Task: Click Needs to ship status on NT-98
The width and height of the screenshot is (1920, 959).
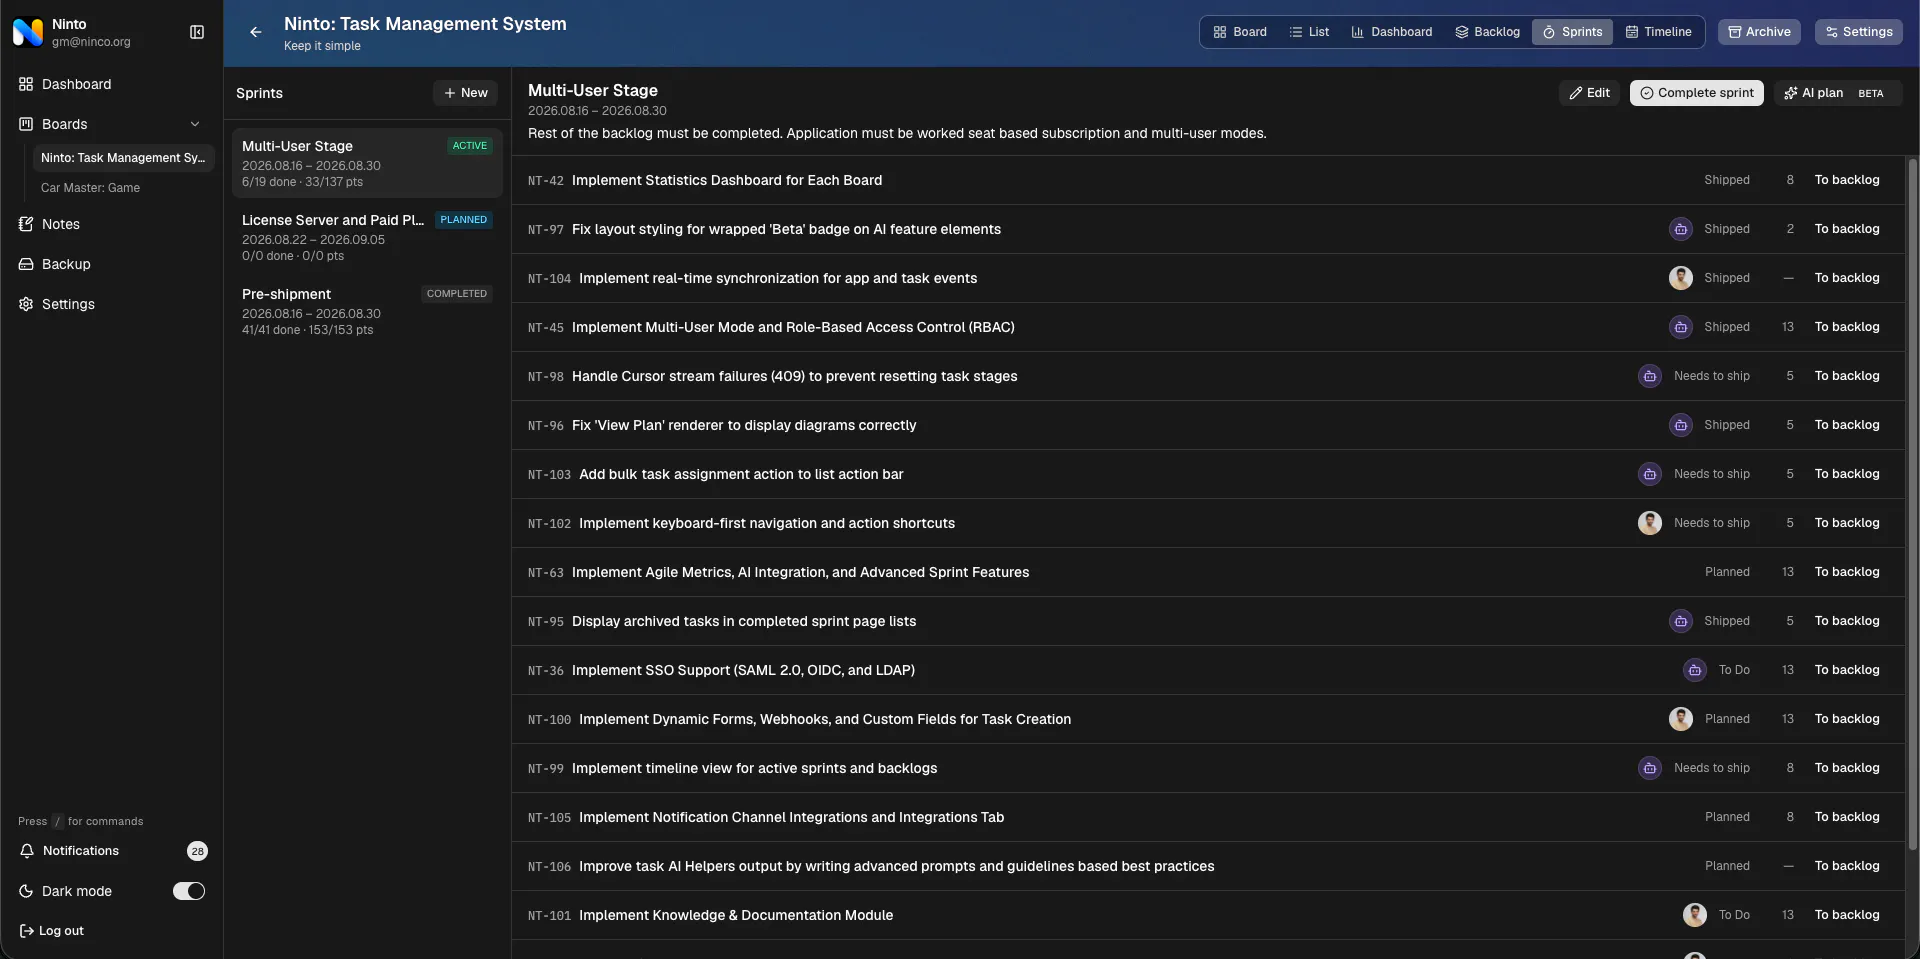Action: (1712, 376)
